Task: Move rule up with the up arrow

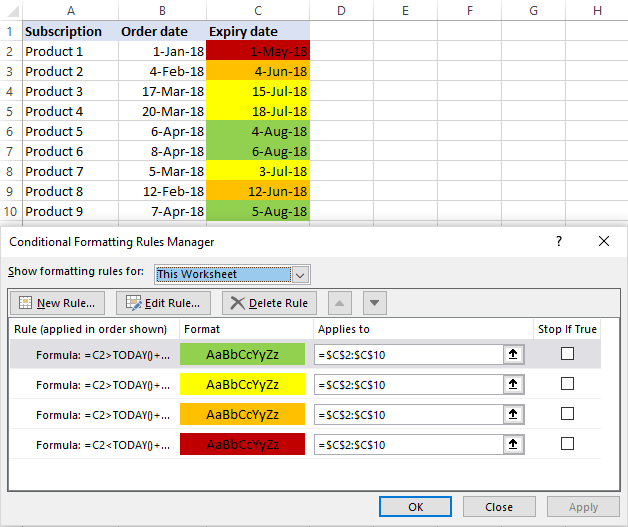Action: click(340, 303)
